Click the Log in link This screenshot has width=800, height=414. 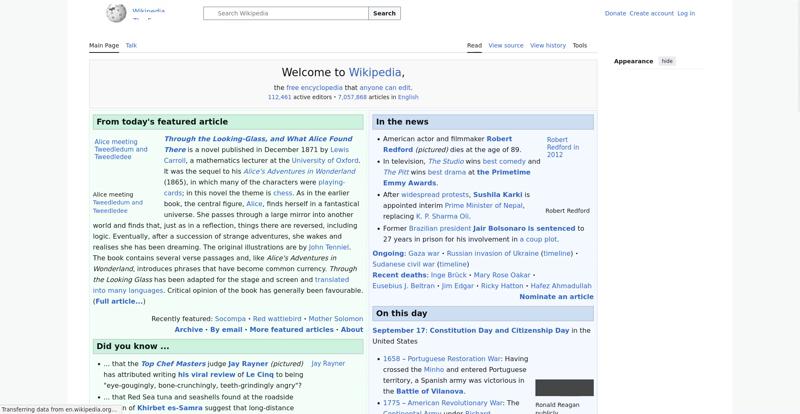tap(686, 13)
